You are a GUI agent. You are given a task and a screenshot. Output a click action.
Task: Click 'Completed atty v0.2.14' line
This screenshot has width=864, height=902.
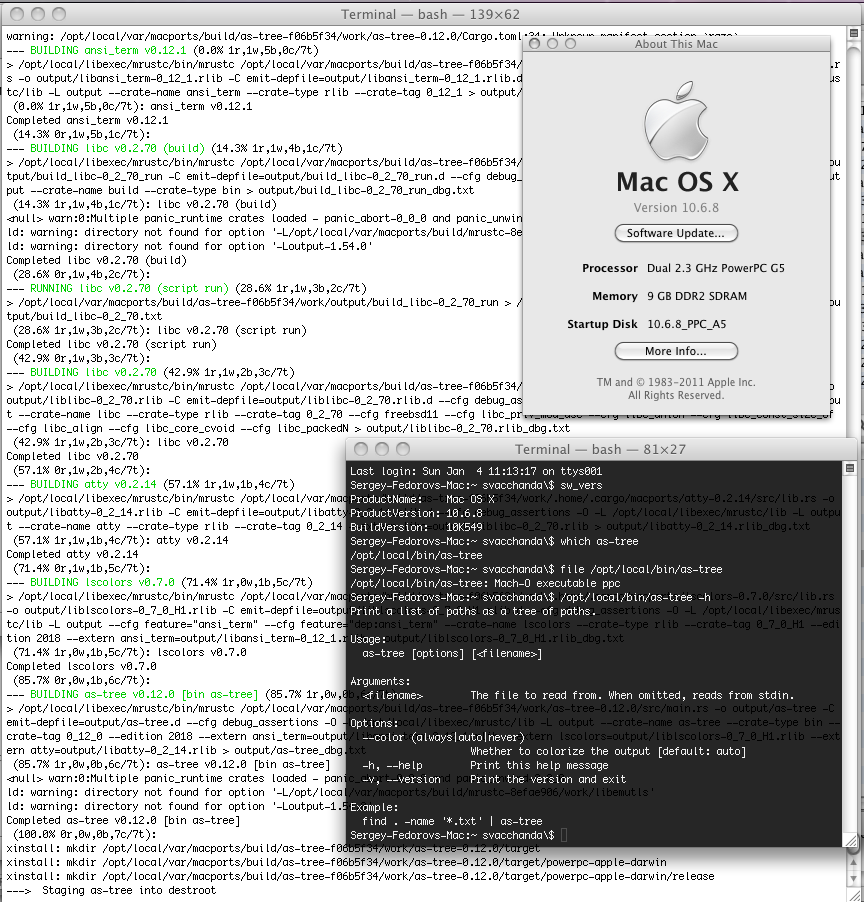coord(72,555)
